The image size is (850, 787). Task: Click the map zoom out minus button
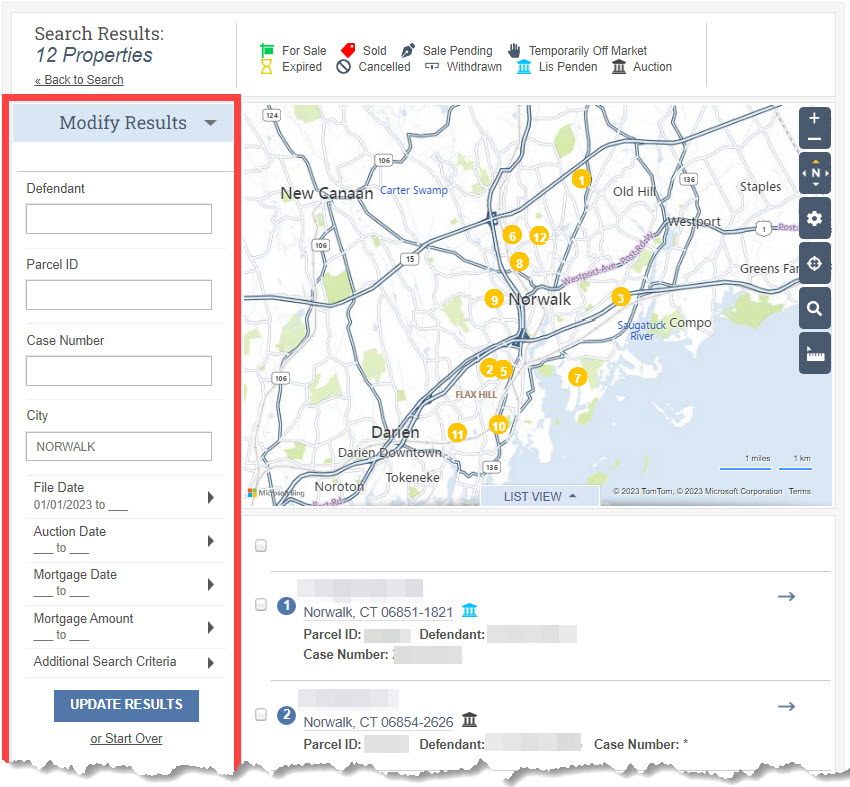[x=814, y=139]
